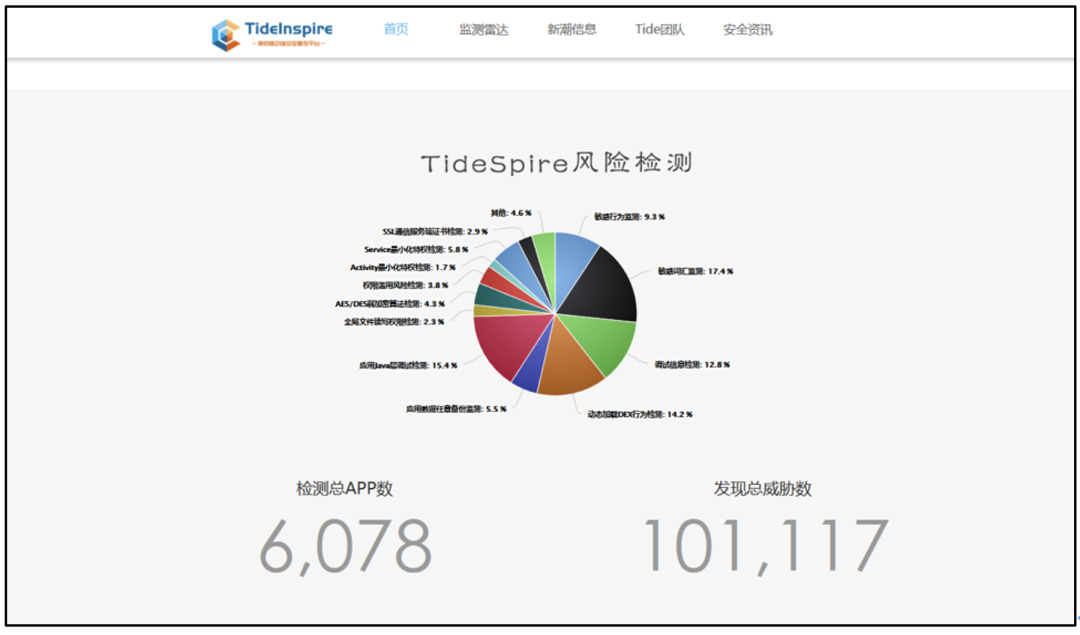Click the TideSpire风险检测 heading
Screen dimensions: 1080x635
(557, 163)
